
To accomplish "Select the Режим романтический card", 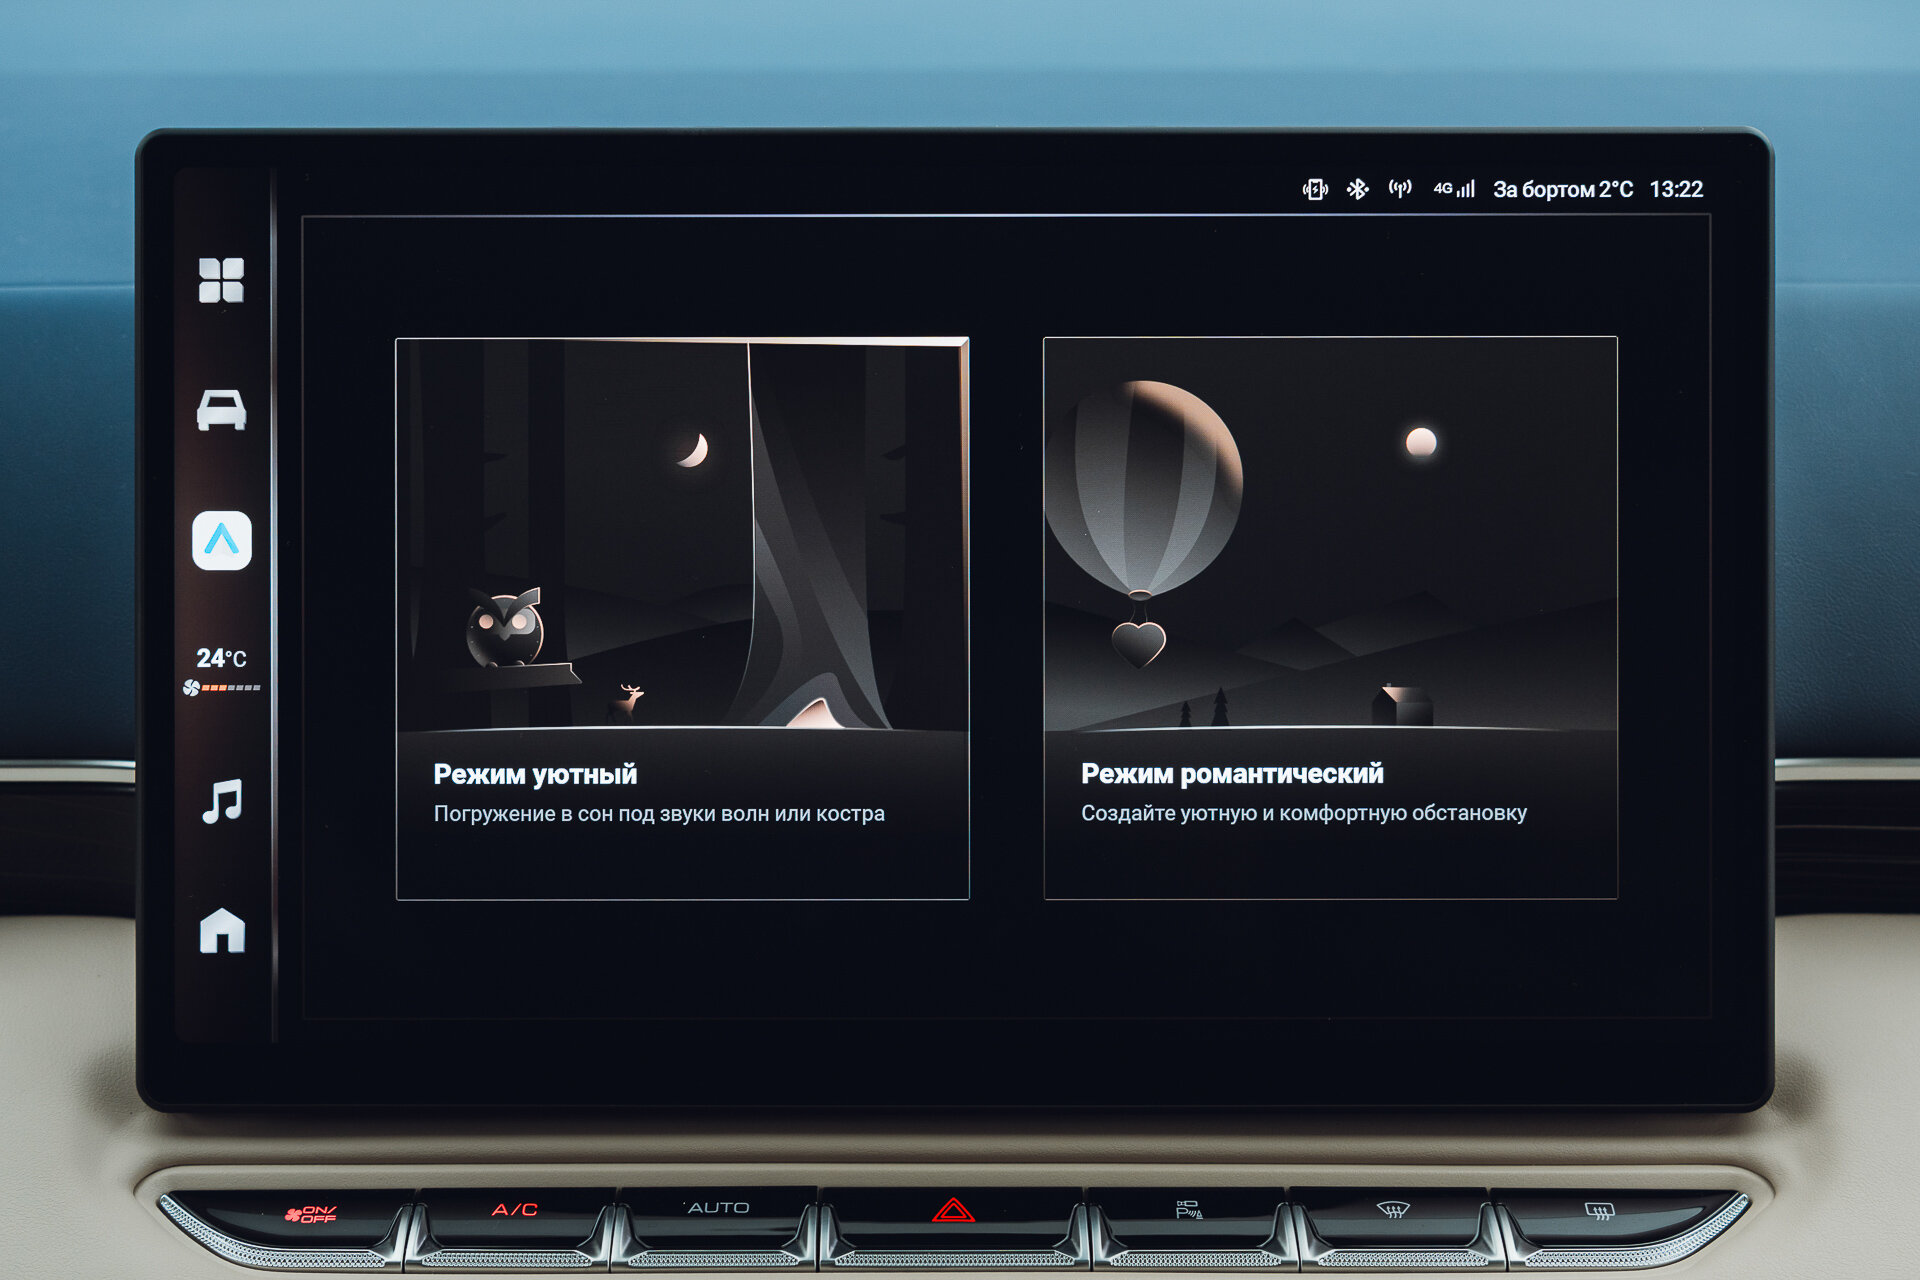I will [1330, 618].
